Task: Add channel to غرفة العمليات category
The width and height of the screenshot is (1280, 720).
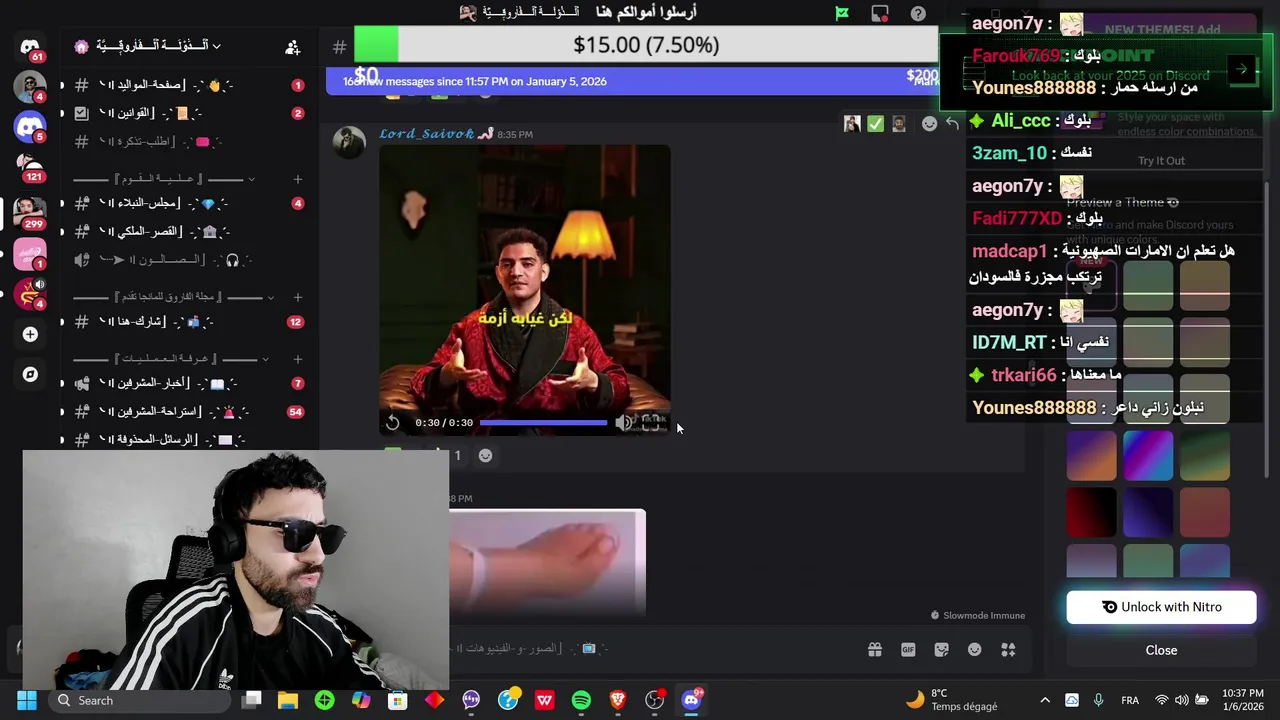Action: tap(297, 359)
